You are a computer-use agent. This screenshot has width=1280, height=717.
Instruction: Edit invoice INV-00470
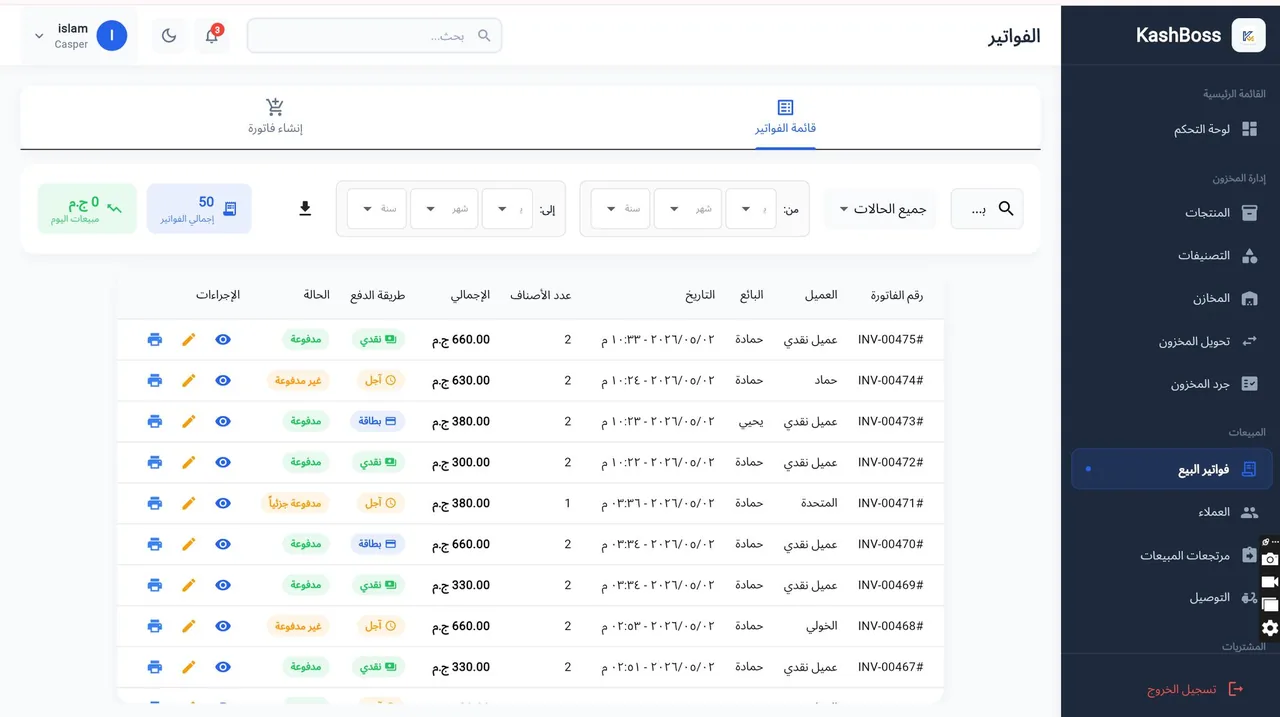(x=189, y=544)
